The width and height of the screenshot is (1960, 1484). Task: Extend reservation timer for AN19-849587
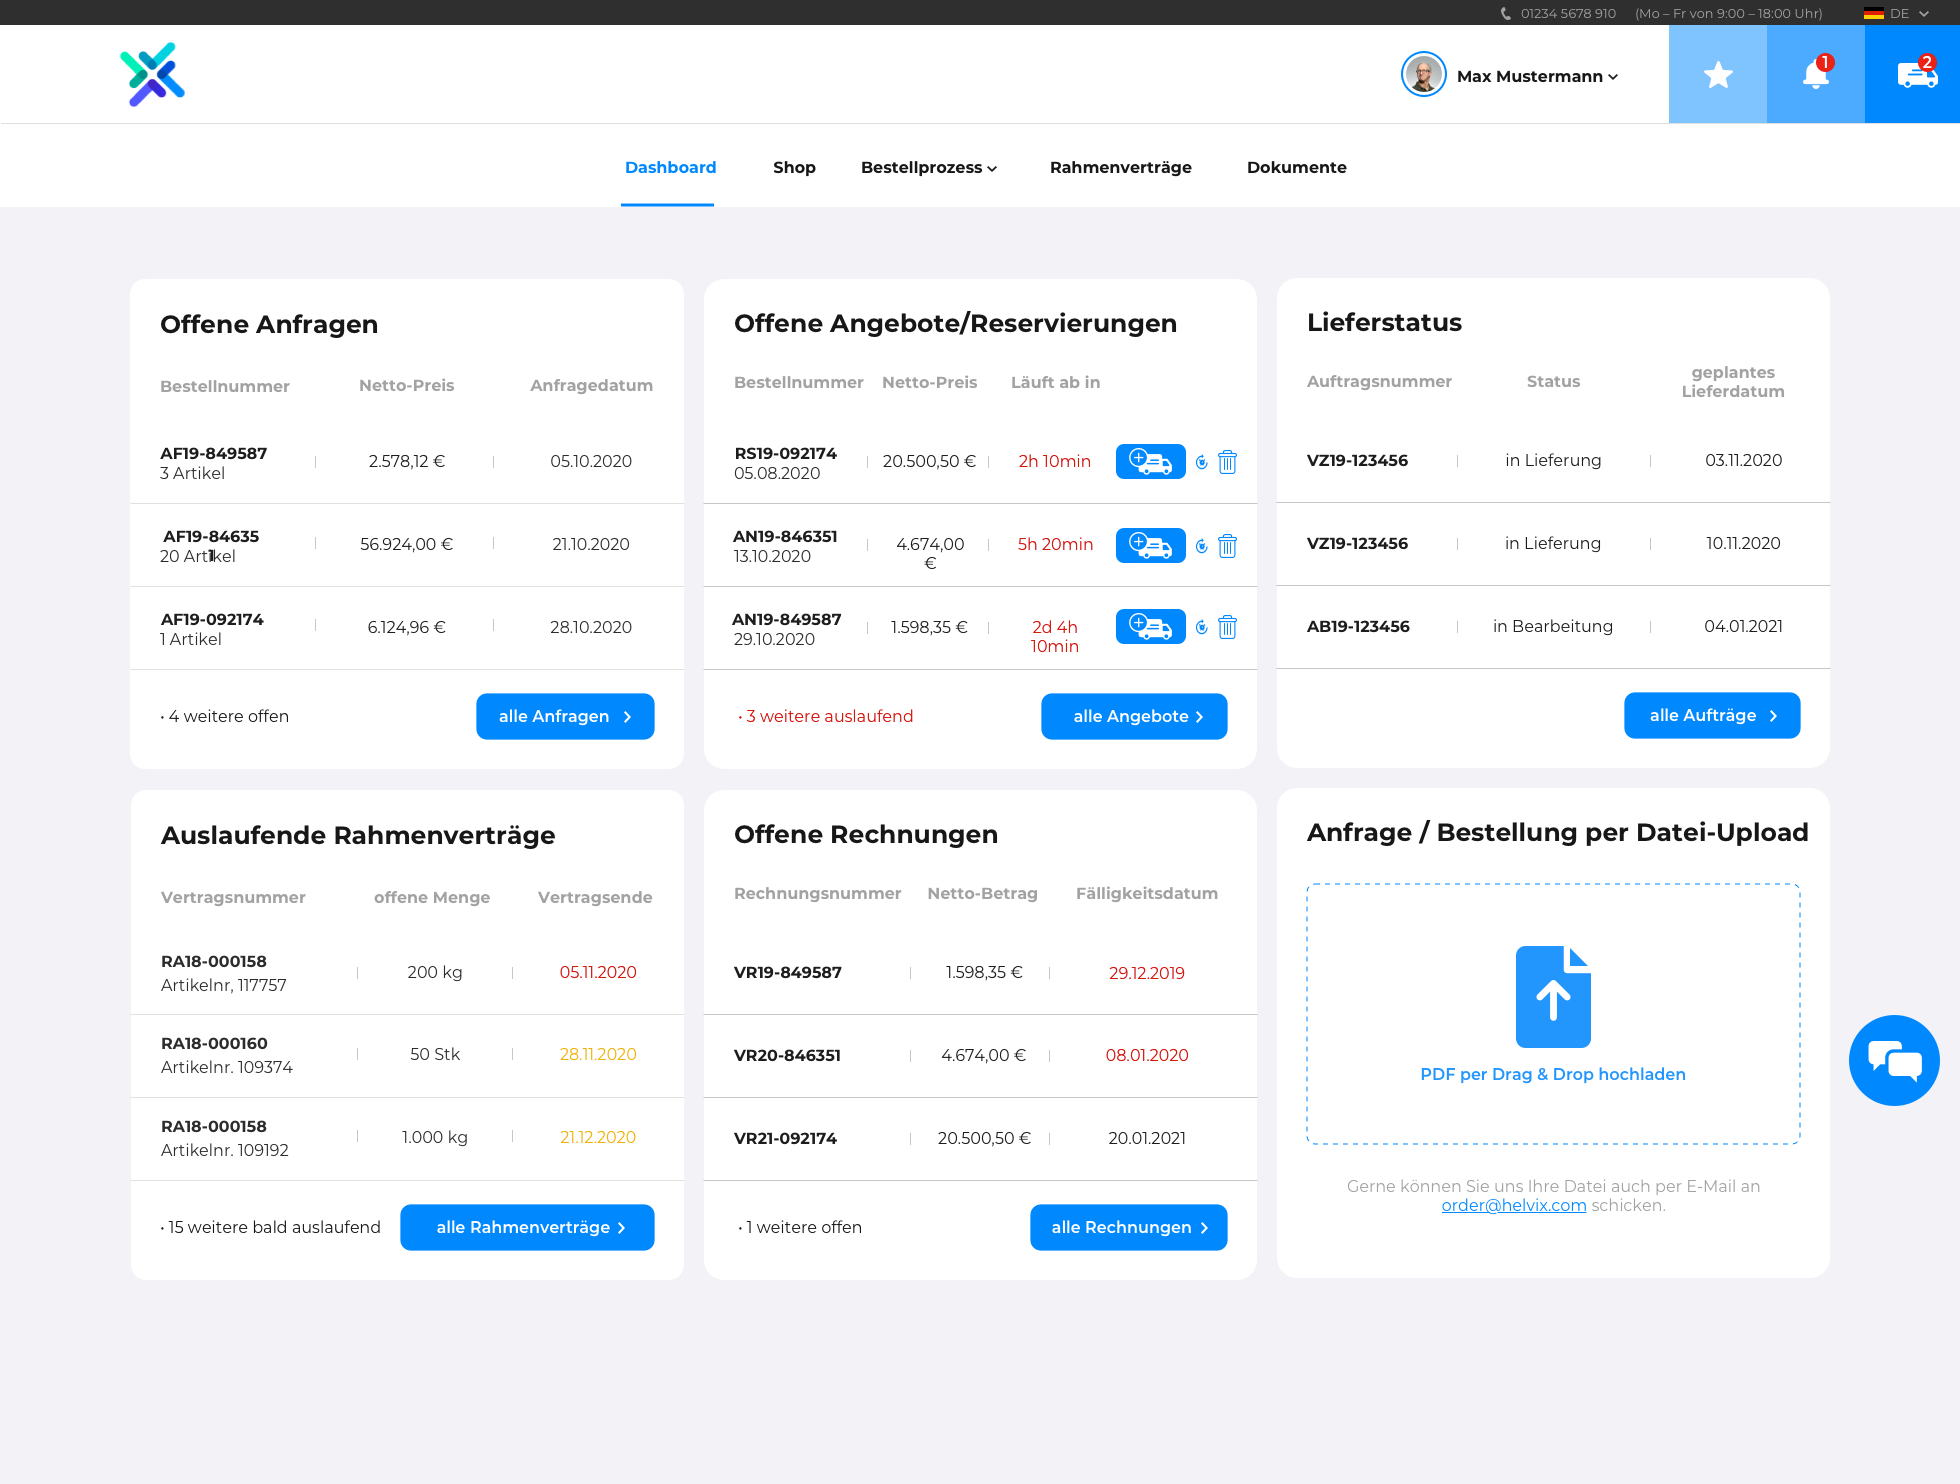(1201, 627)
